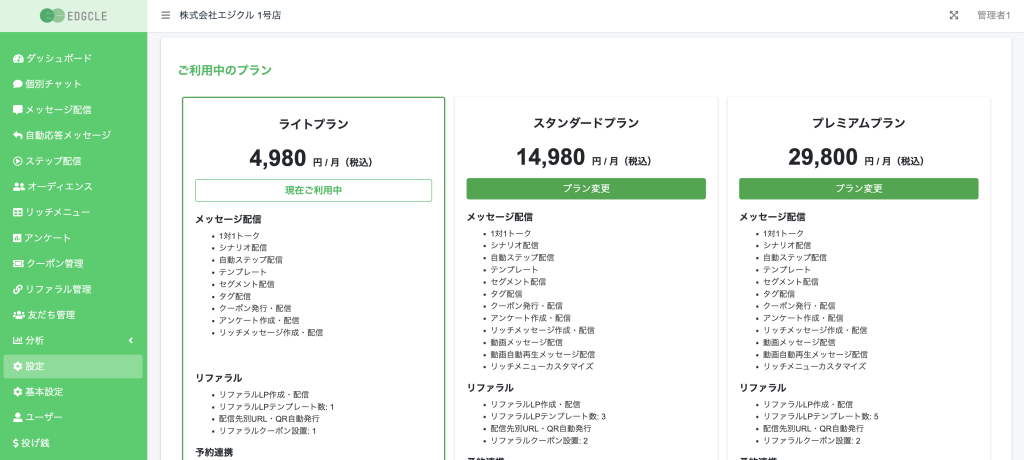Click プラン変更 under スタンダードプラン
Viewport: 1024px width, 460px height.
[586, 189]
